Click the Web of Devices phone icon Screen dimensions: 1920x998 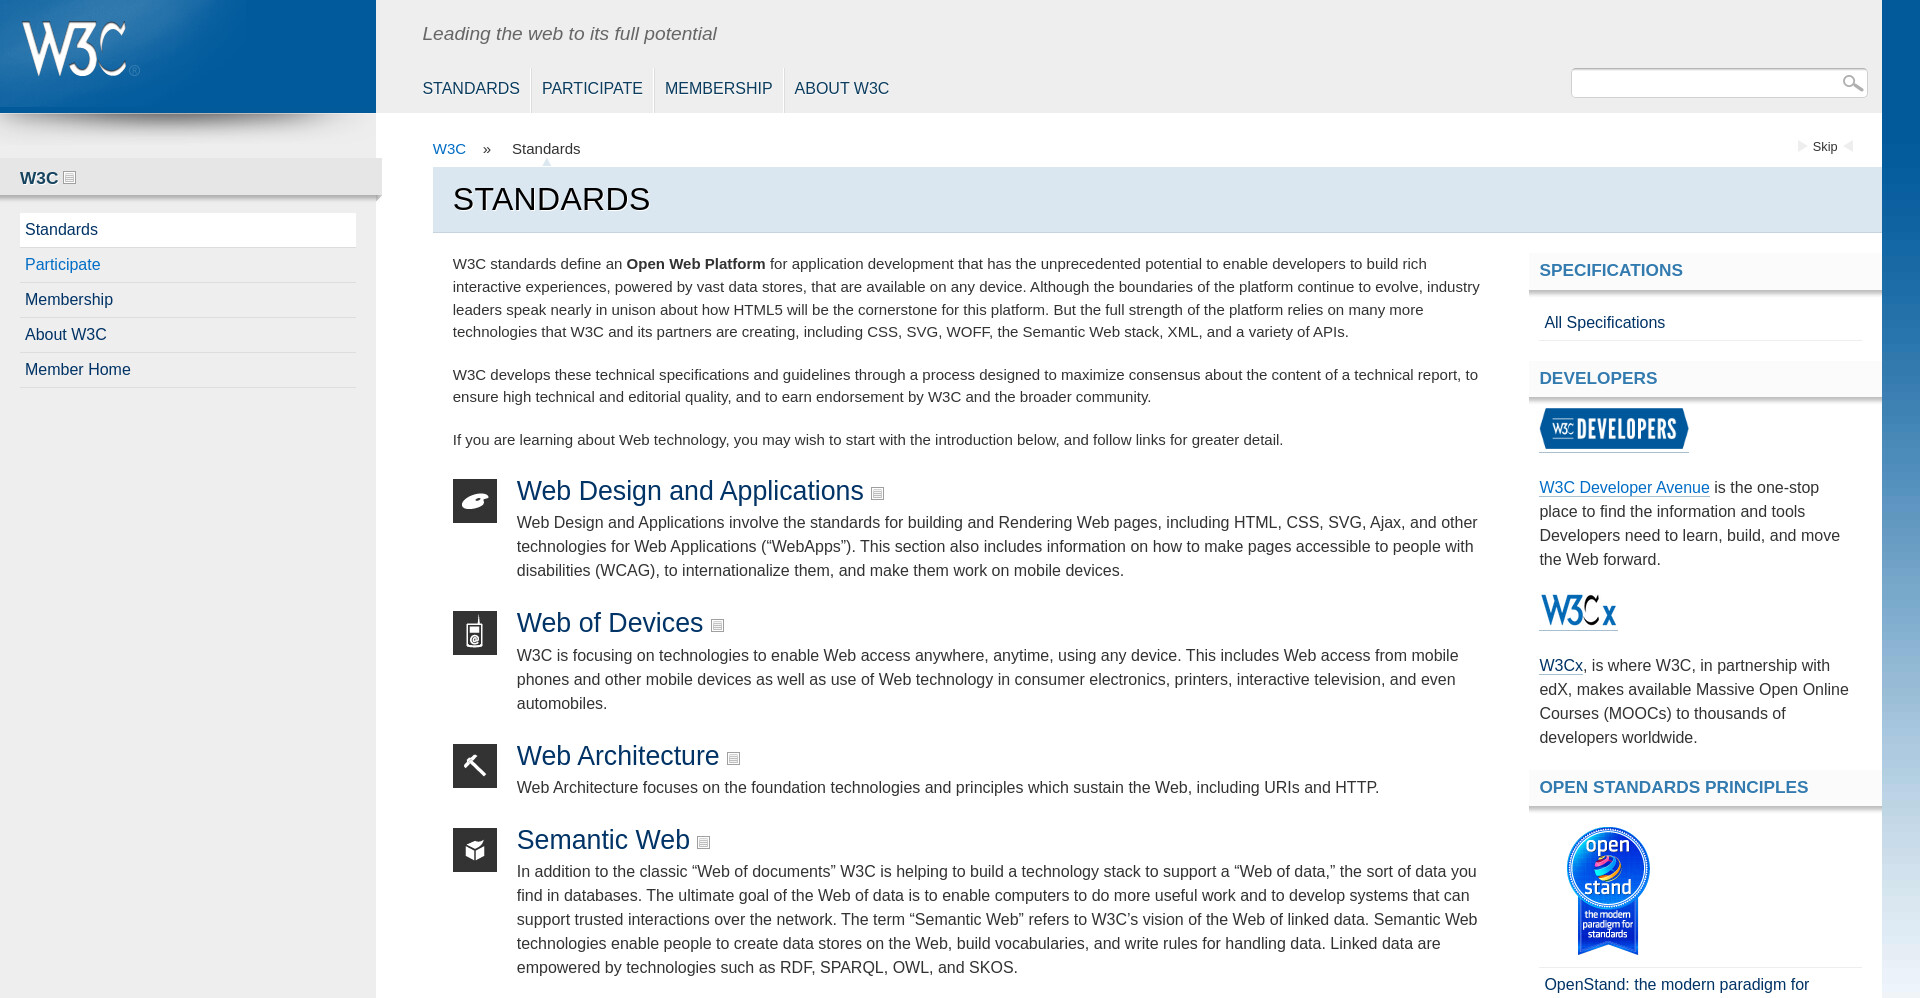pos(475,633)
